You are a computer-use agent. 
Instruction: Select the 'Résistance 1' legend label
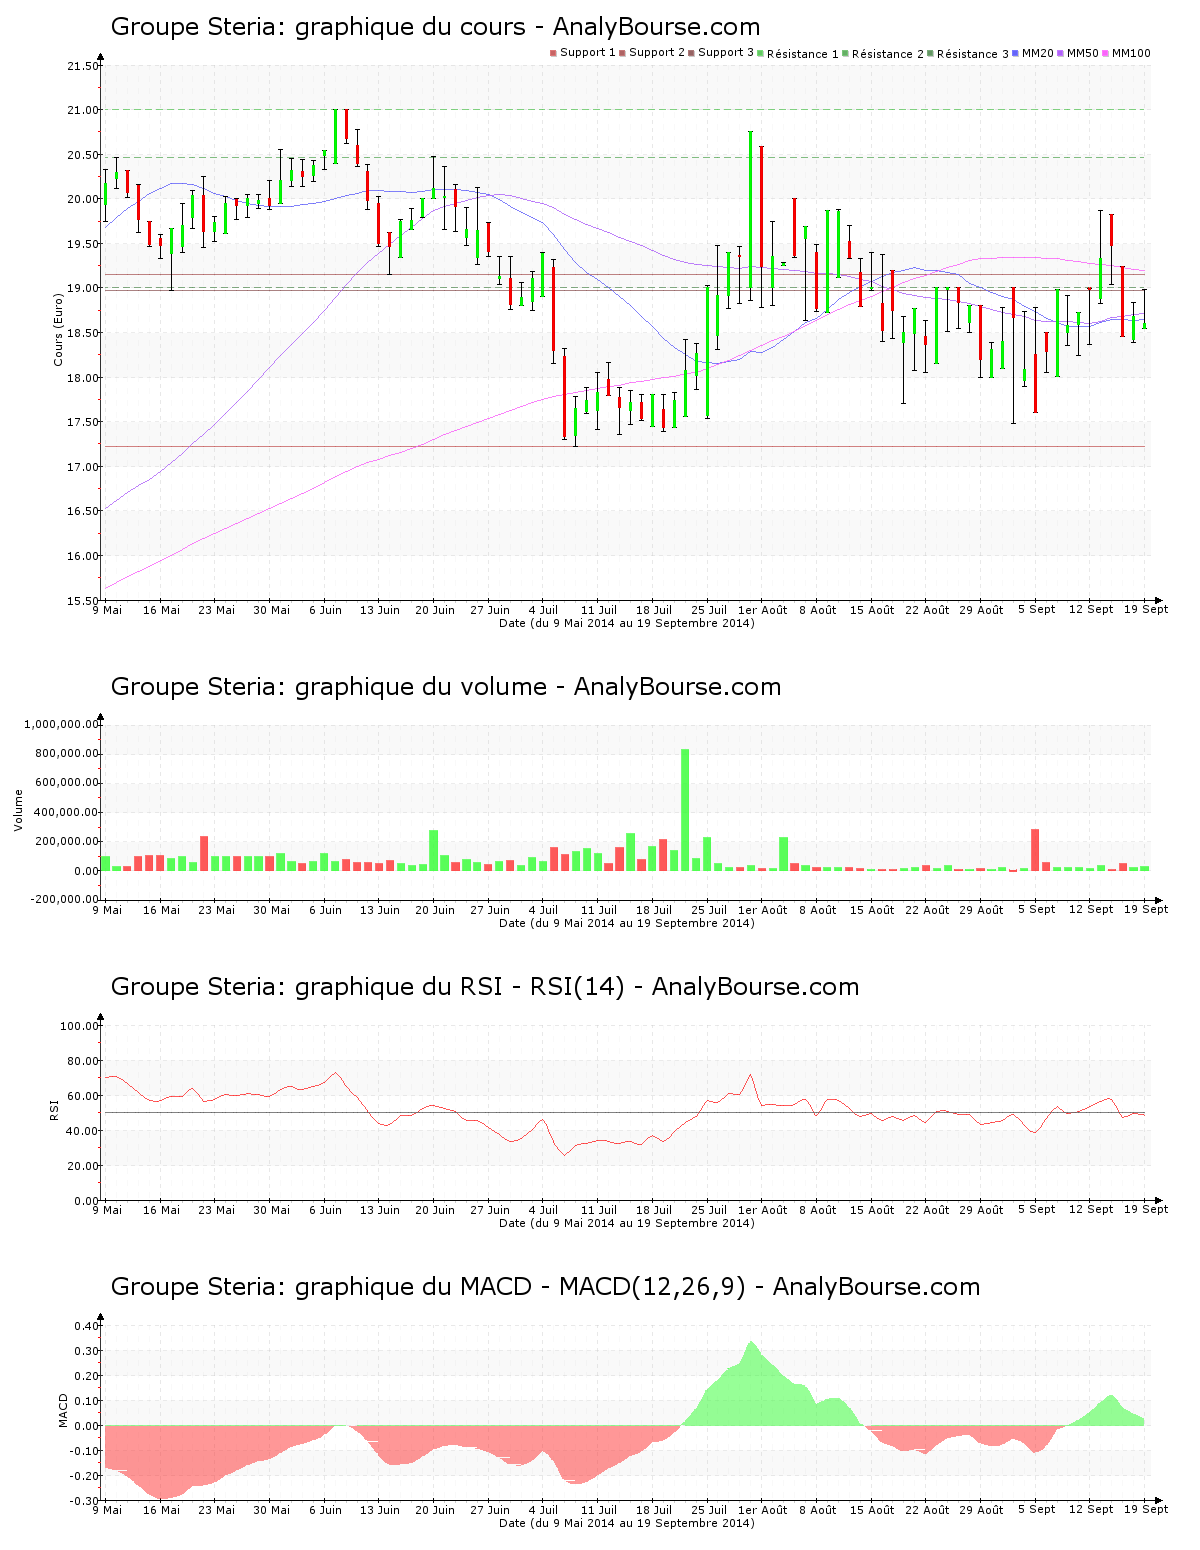click(803, 53)
